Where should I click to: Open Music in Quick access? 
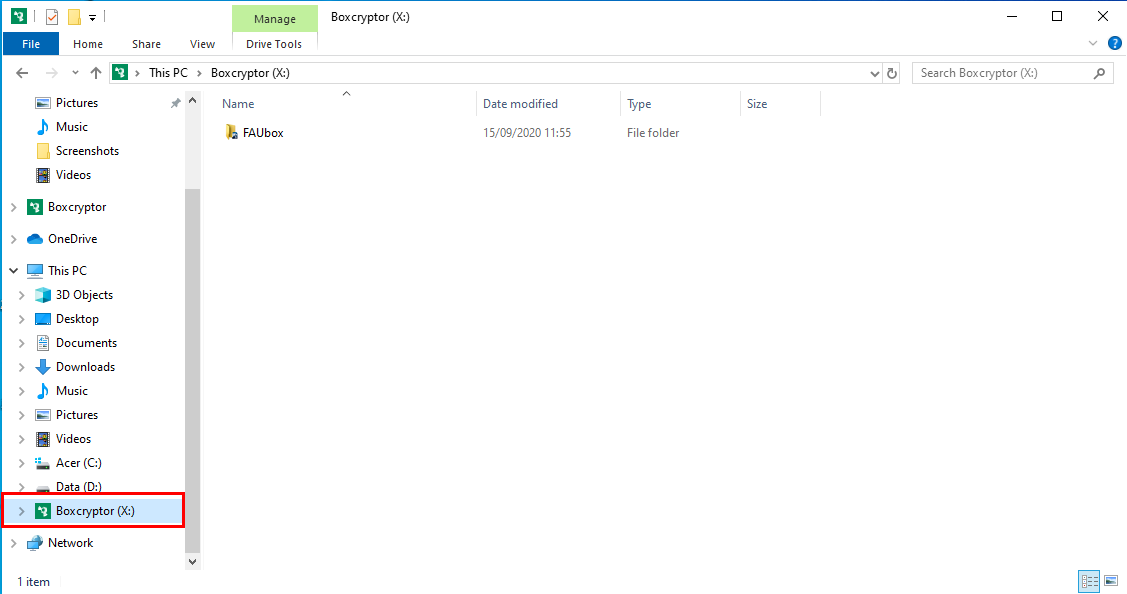(72, 127)
